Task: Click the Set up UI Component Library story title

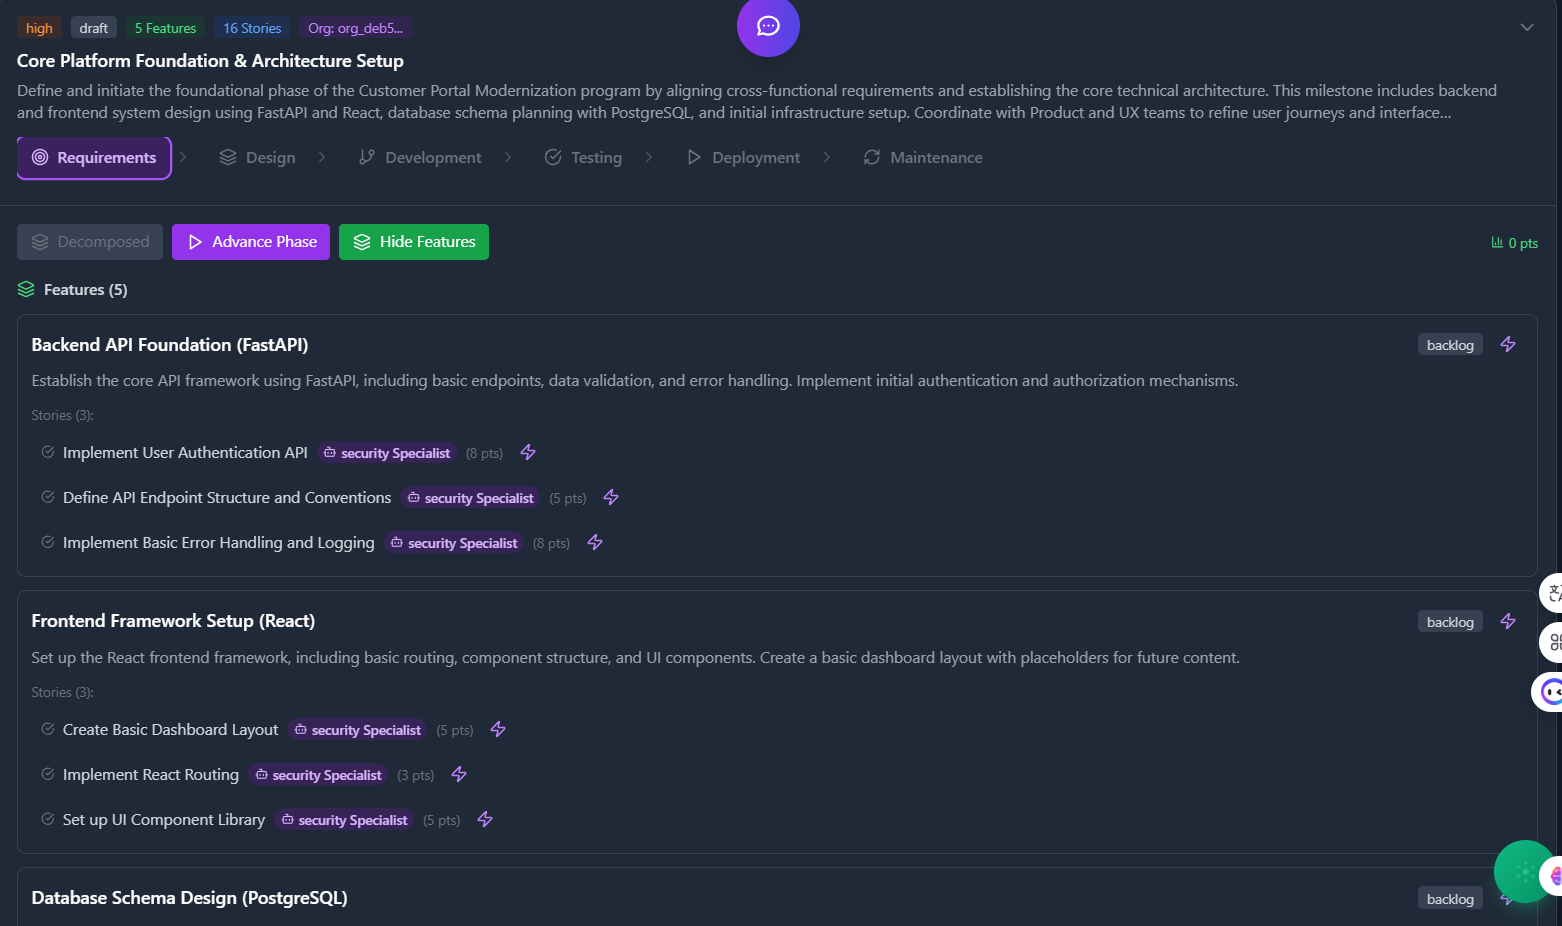Action: [x=164, y=820]
